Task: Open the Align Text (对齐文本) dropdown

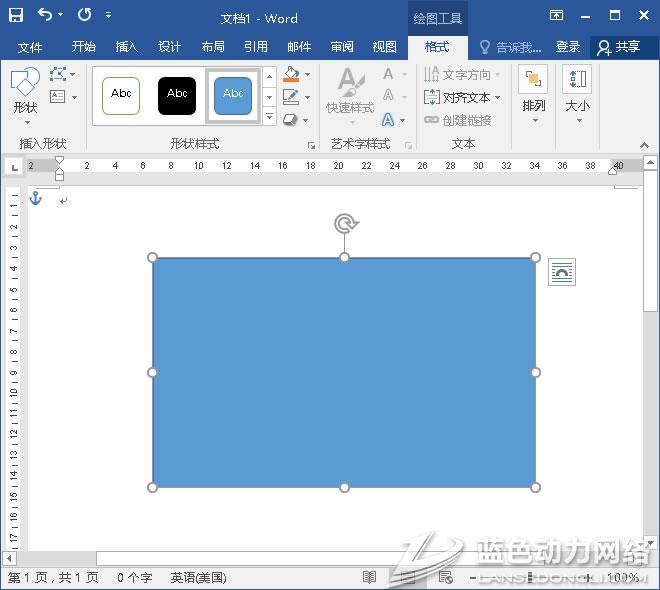Action: click(x=462, y=97)
